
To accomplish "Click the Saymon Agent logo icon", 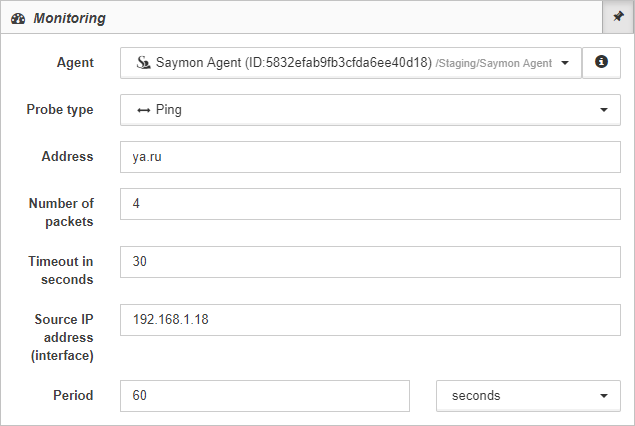I will pos(143,62).
